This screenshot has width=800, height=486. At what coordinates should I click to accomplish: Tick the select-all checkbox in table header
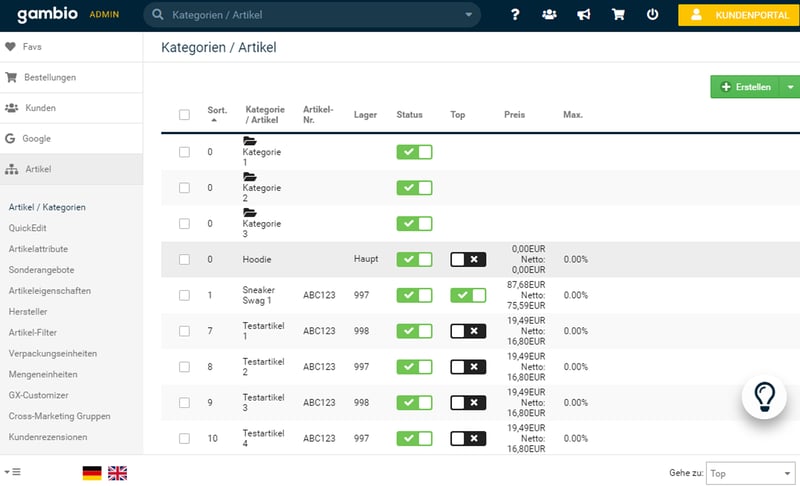coord(184,115)
